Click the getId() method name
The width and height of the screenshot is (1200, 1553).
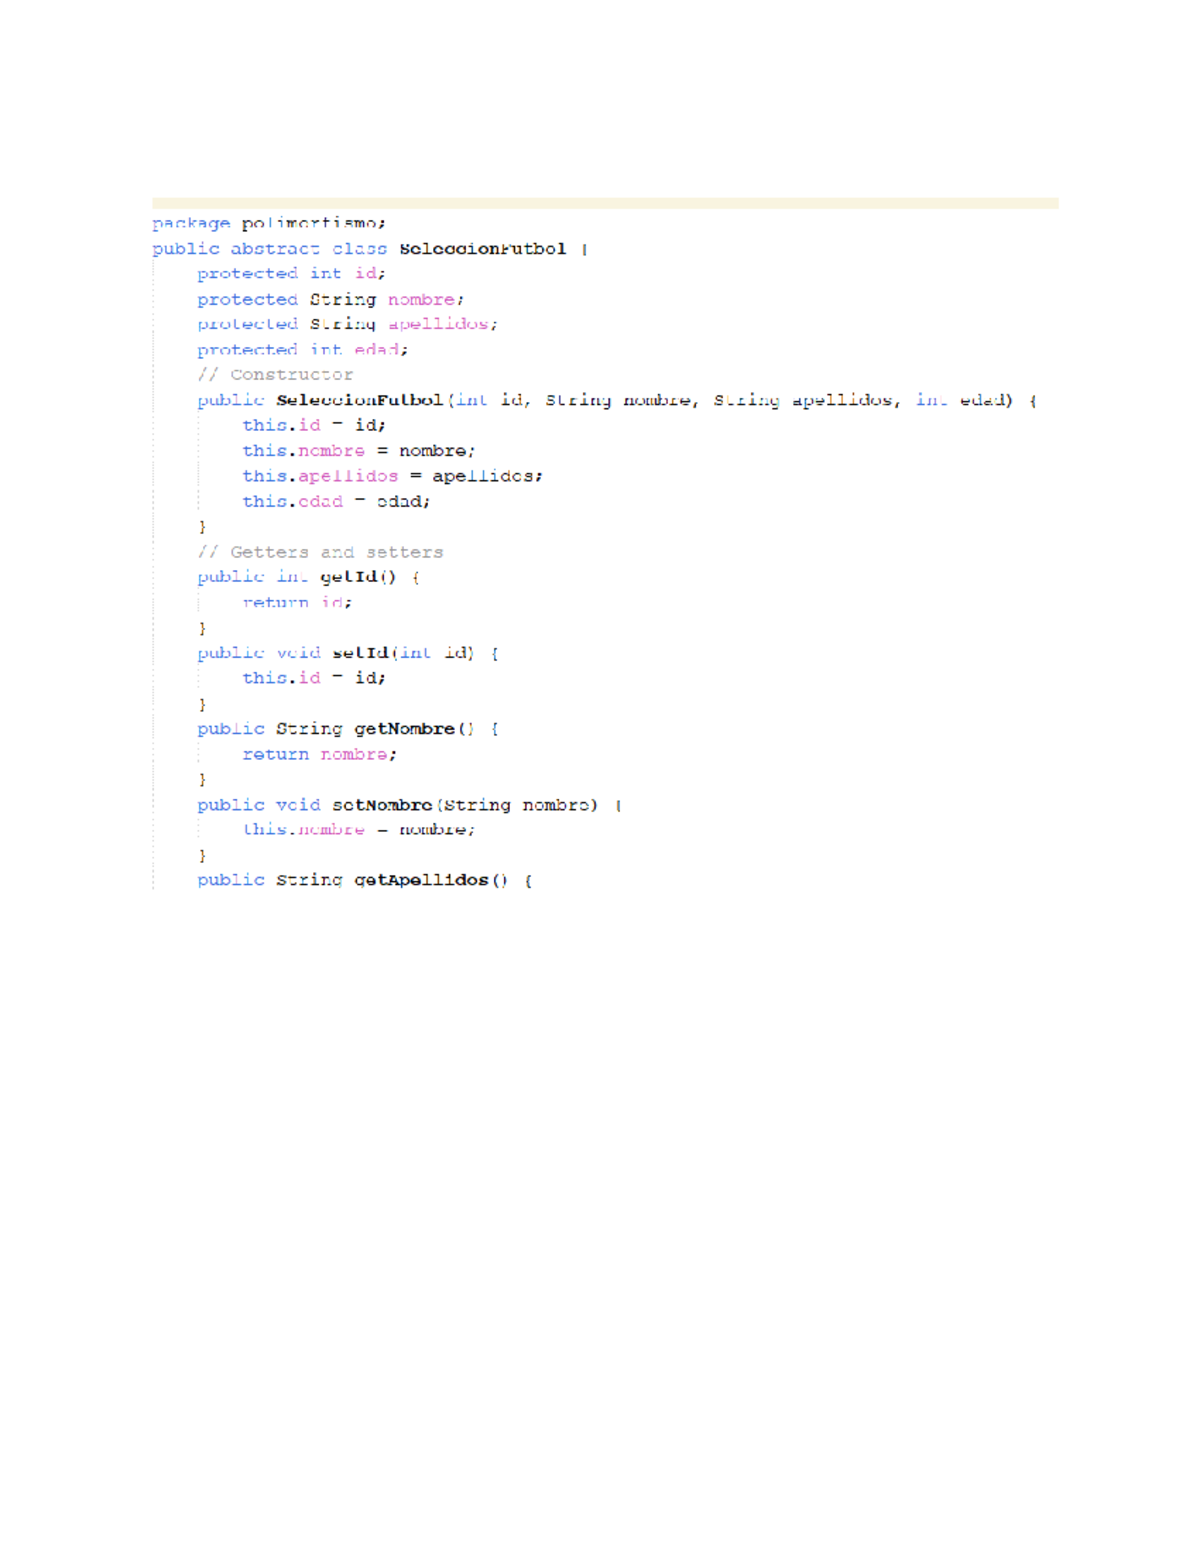[x=357, y=577]
